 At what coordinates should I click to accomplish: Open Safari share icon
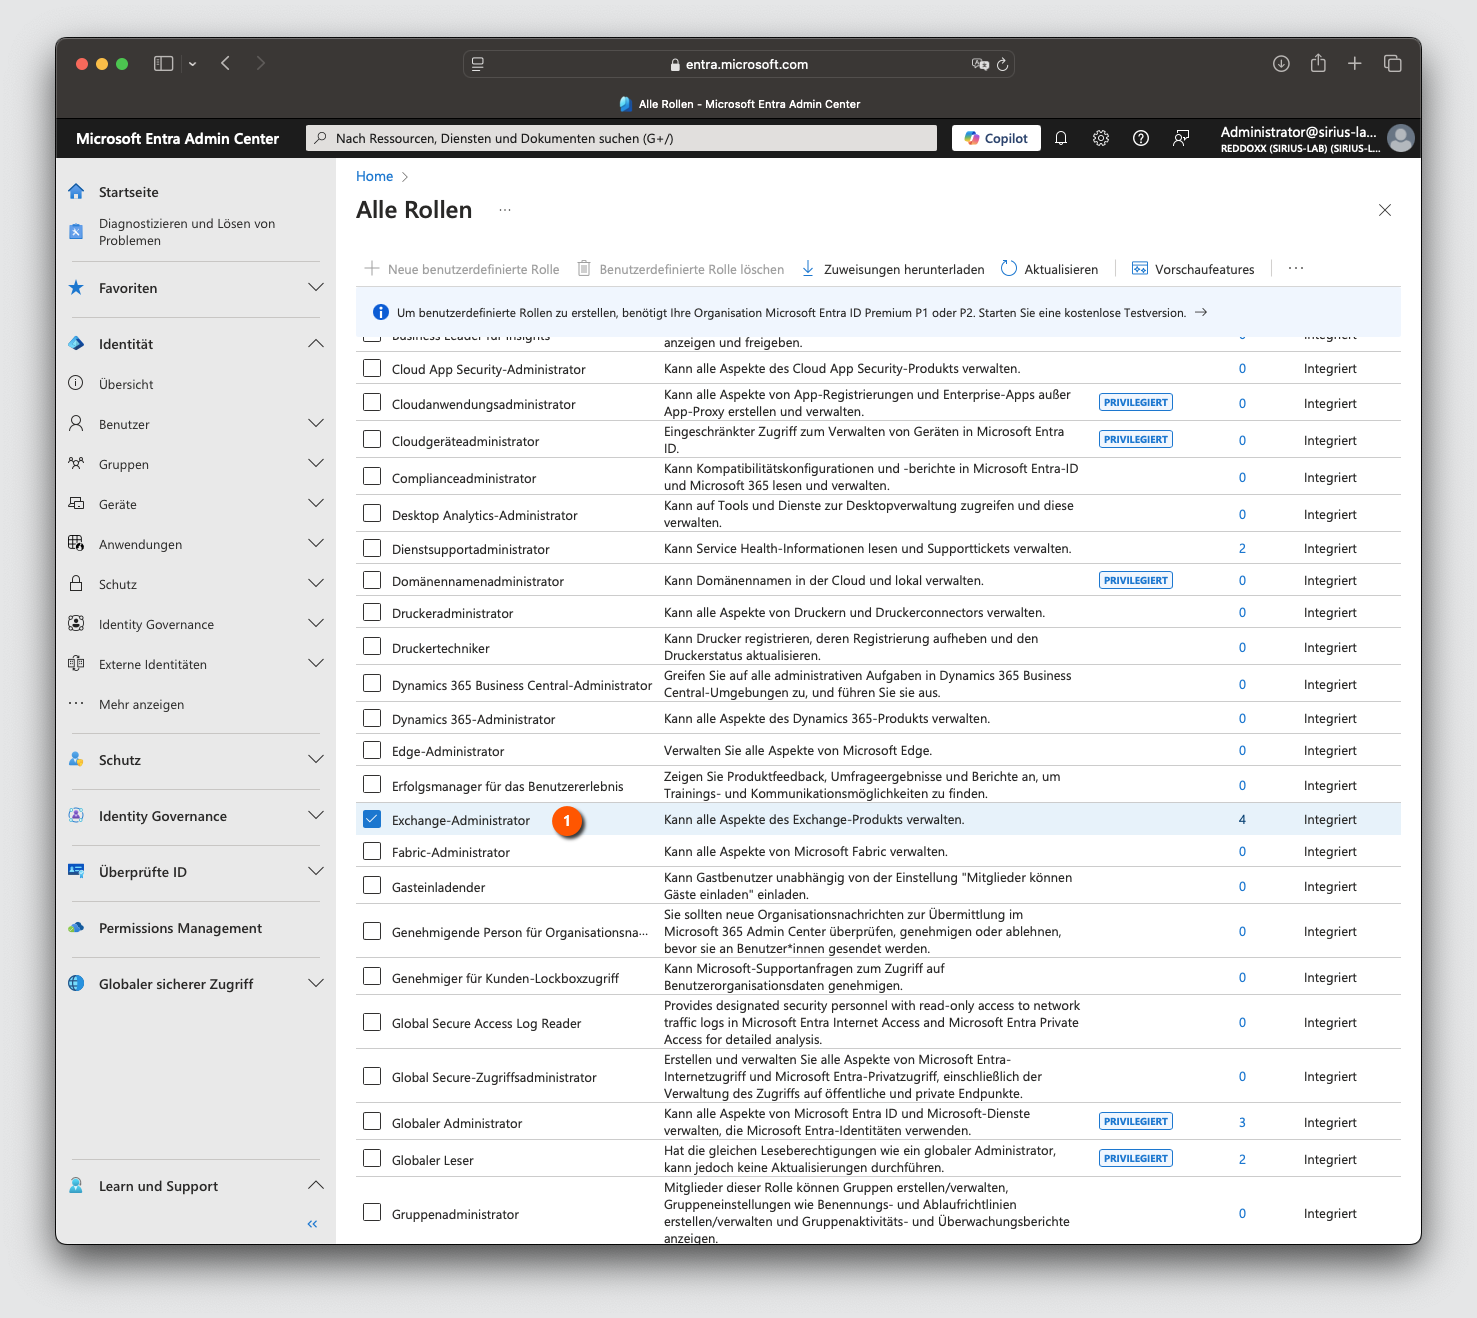(x=1318, y=63)
